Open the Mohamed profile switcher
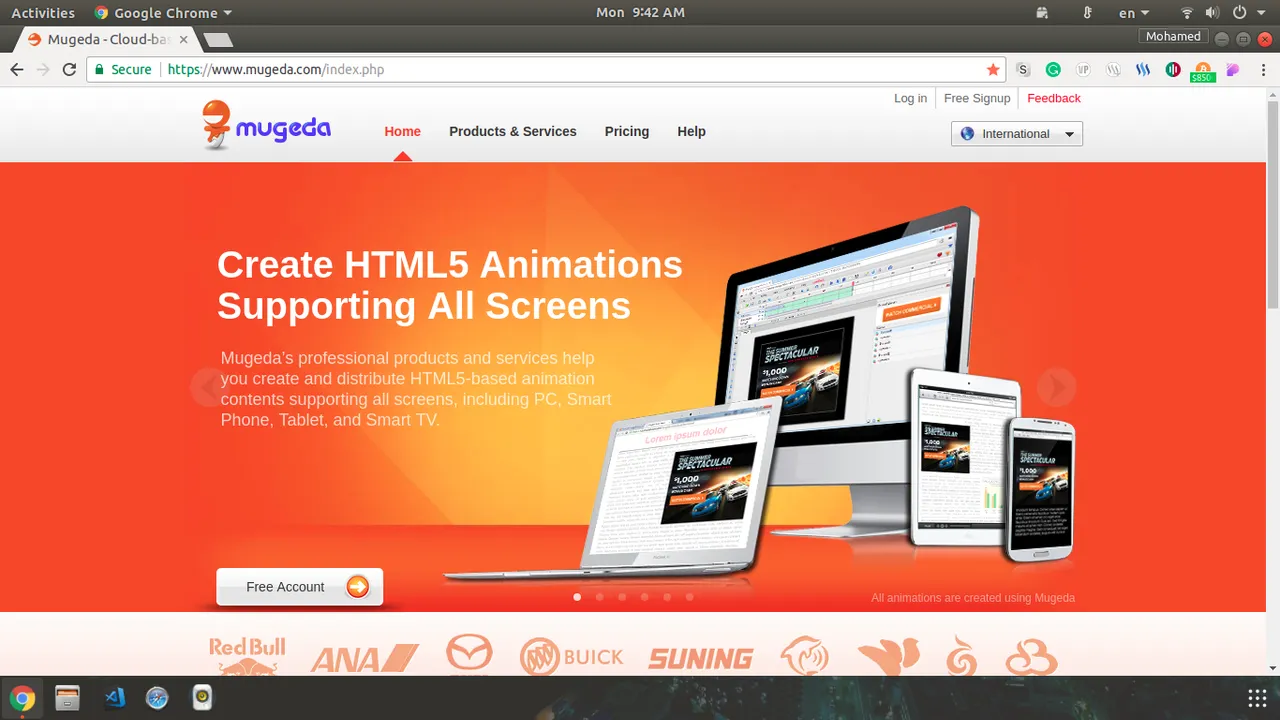The width and height of the screenshot is (1280, 720). point(1173,36)
